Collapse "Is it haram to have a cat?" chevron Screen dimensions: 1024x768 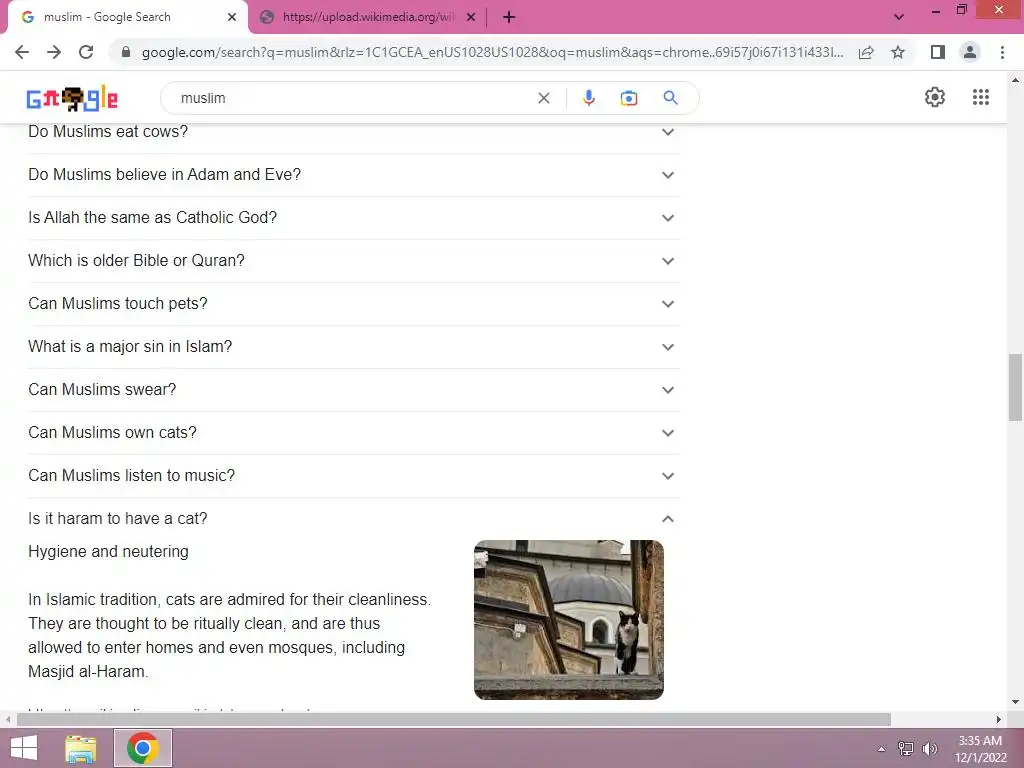(x=667, y=519)
